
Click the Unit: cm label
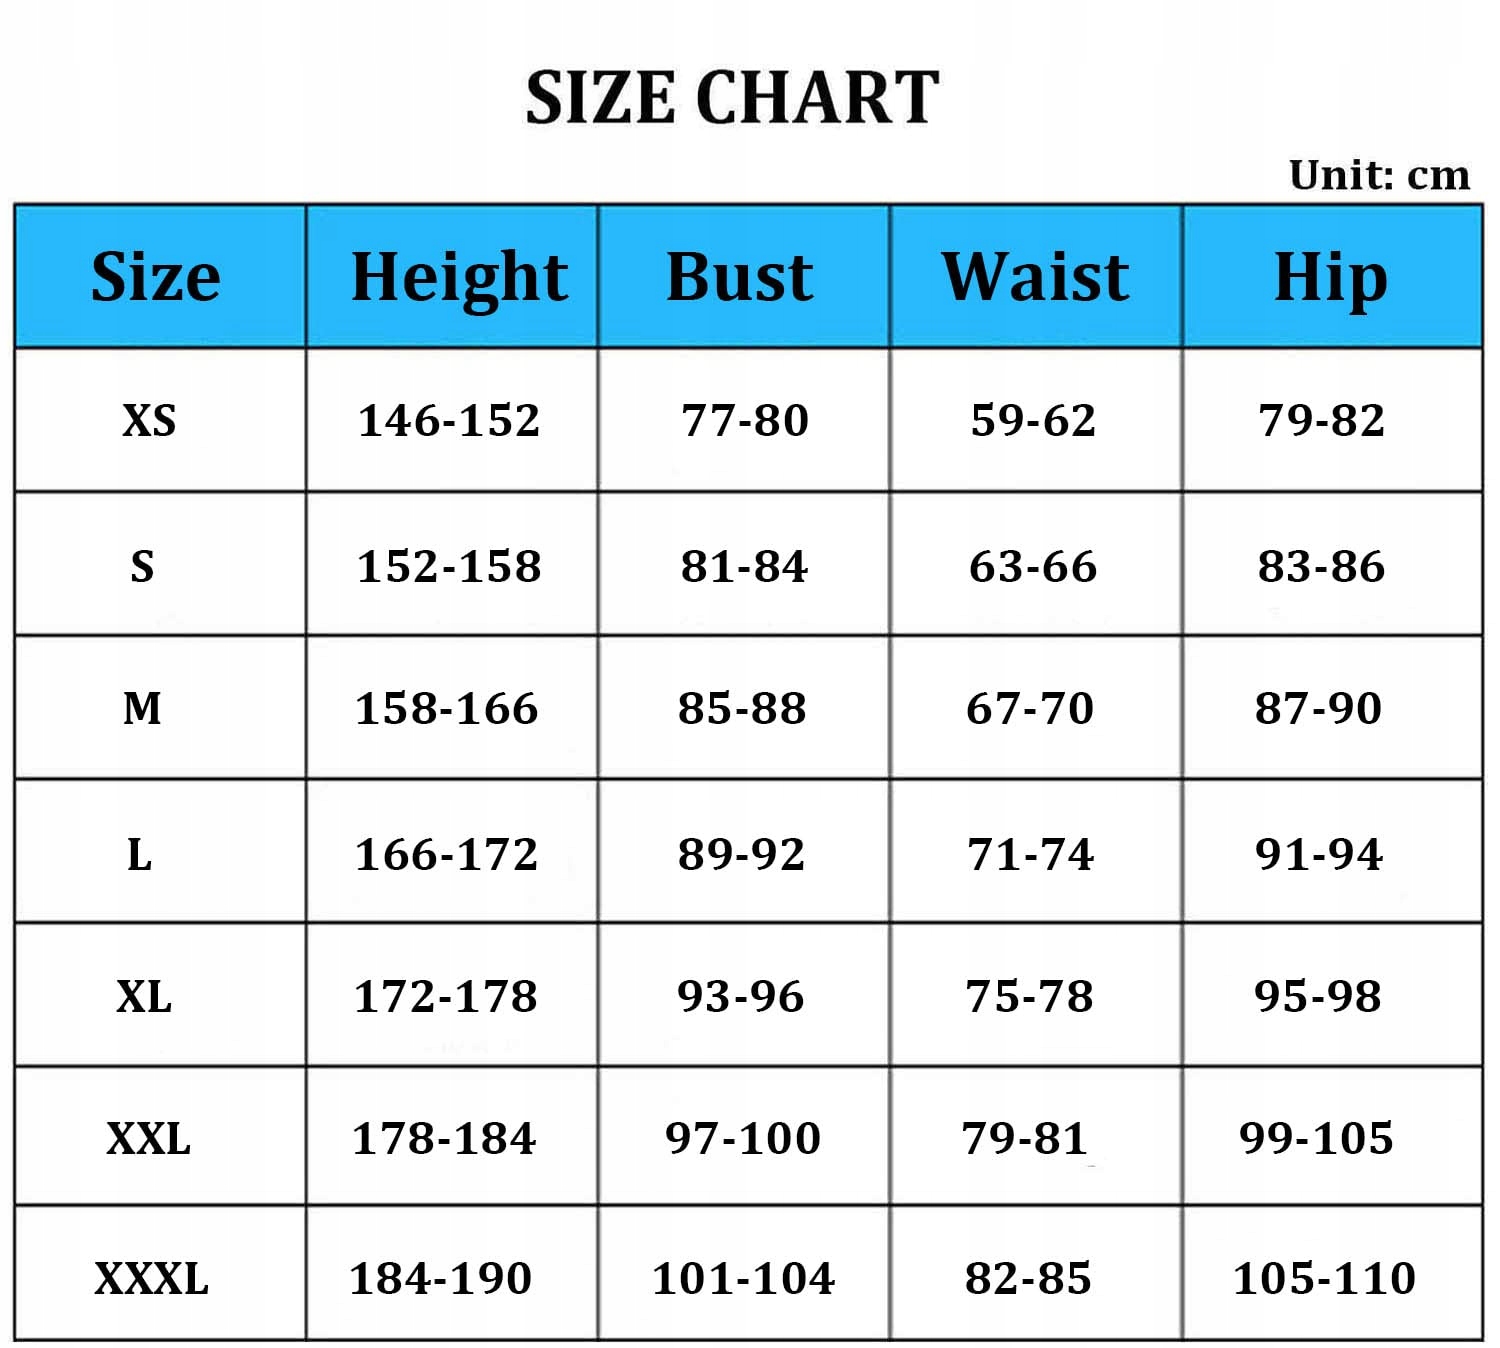[x=1379, y=175]
